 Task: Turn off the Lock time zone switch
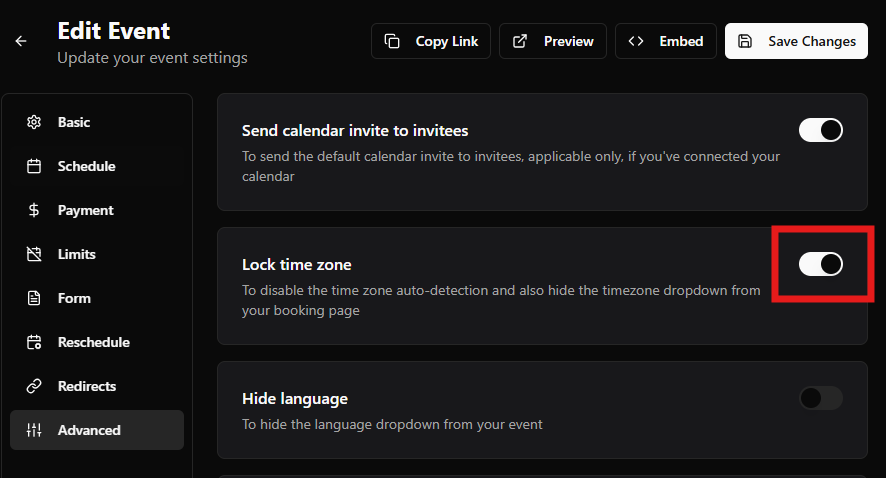tap(820, 264)
